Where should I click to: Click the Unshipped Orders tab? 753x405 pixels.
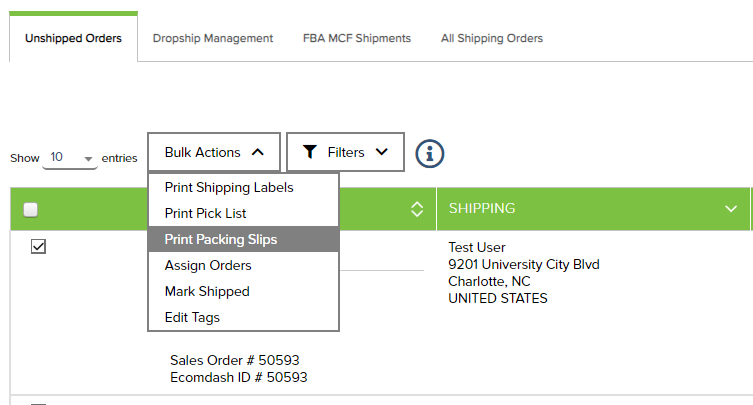[73, 38]
